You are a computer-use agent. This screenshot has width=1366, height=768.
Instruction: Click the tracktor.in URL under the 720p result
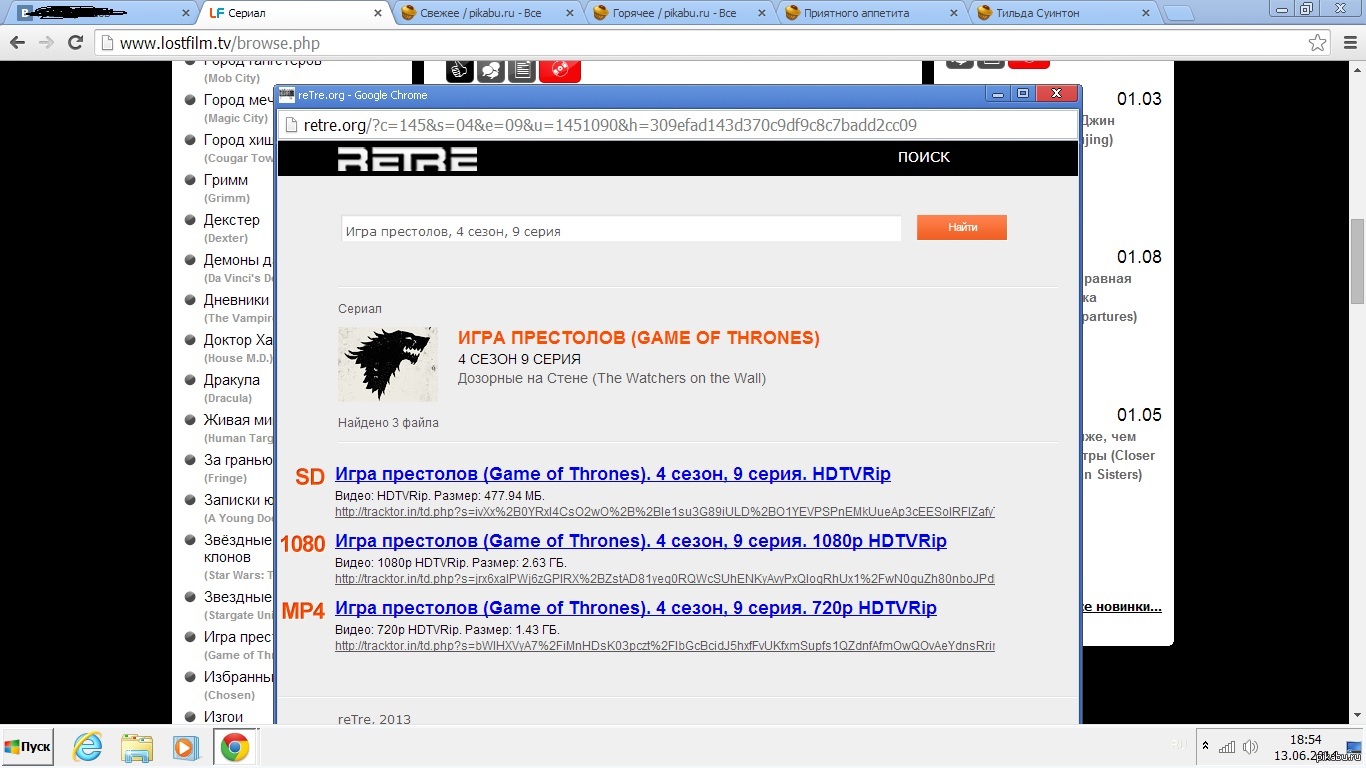click(665, 646)
